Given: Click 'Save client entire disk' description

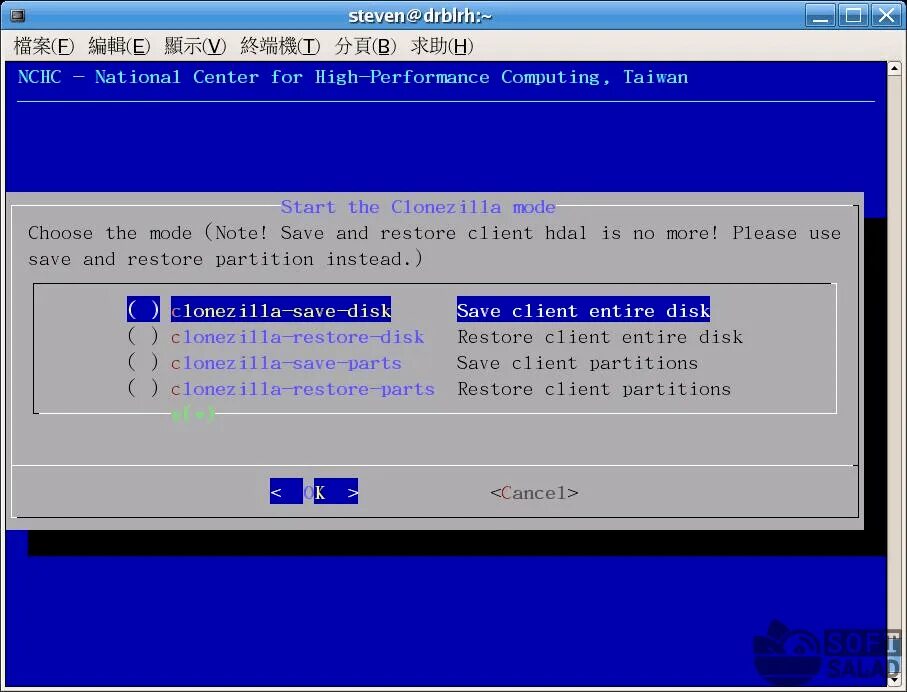Looking at the screenshot, I should tap(583, 311).
